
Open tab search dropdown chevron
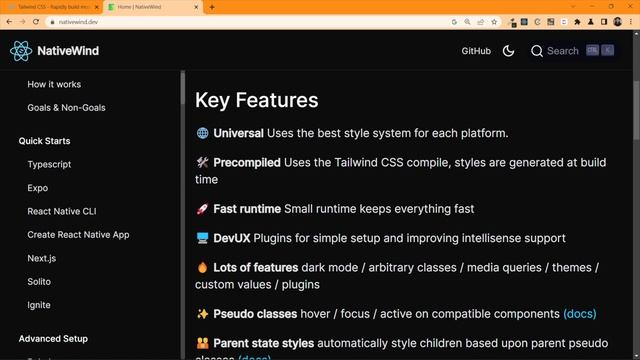click(x=573, y=7)
